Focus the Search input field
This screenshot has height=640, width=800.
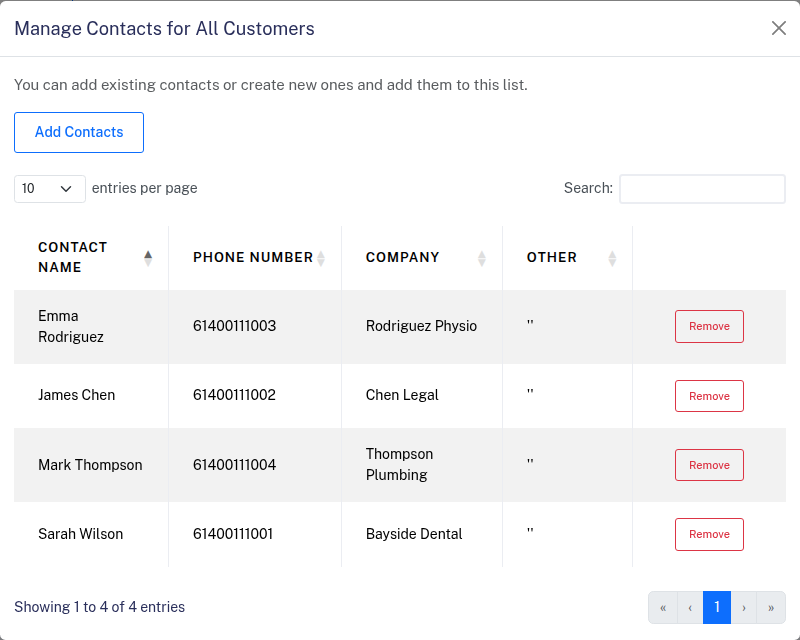pos(702,188)
